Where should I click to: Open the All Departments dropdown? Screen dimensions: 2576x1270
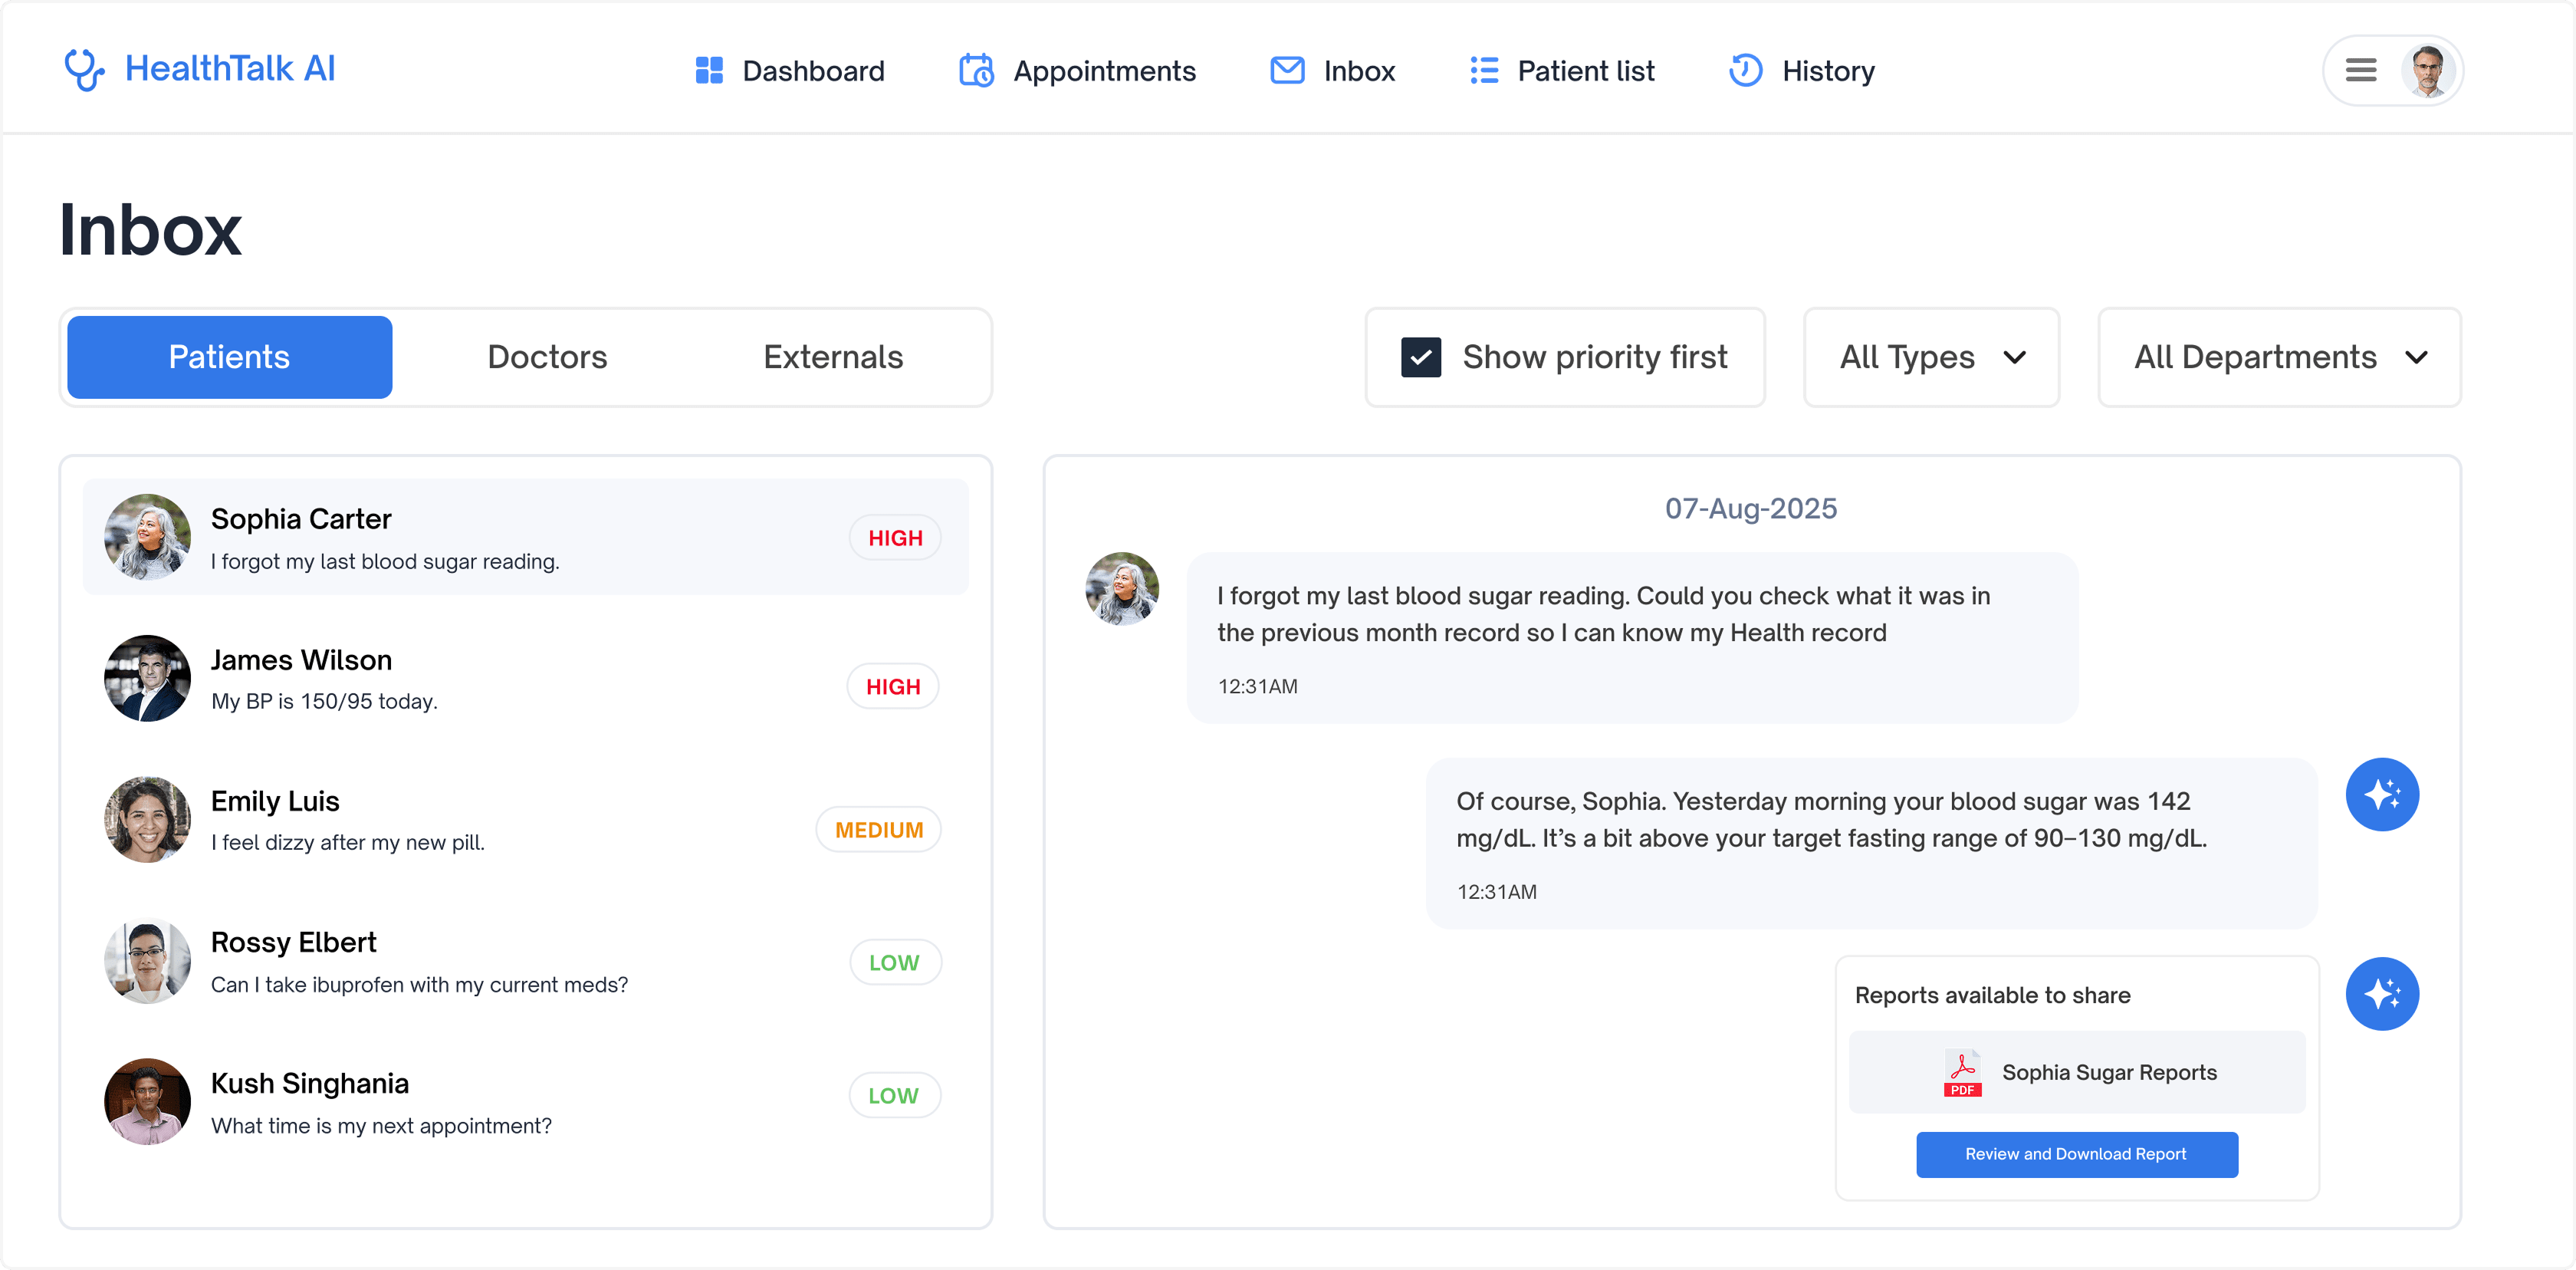pos(2279,358)
